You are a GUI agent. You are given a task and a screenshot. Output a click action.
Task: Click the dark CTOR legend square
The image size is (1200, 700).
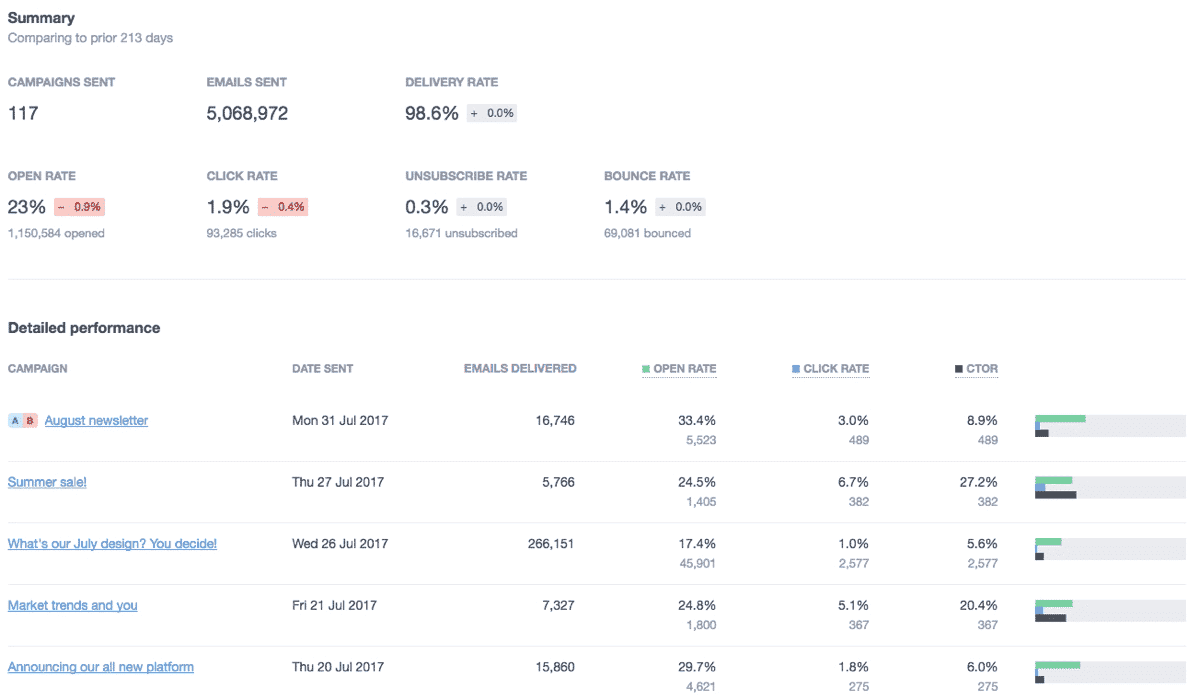pos(959,369)
